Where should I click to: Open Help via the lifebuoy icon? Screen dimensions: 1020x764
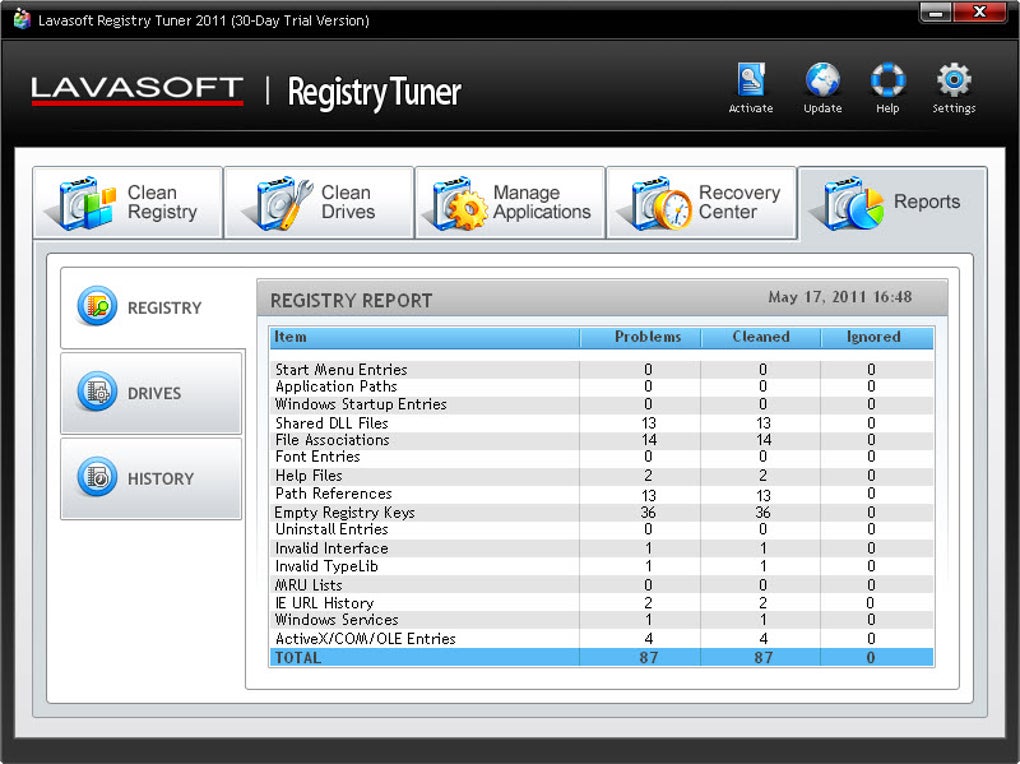887,80
